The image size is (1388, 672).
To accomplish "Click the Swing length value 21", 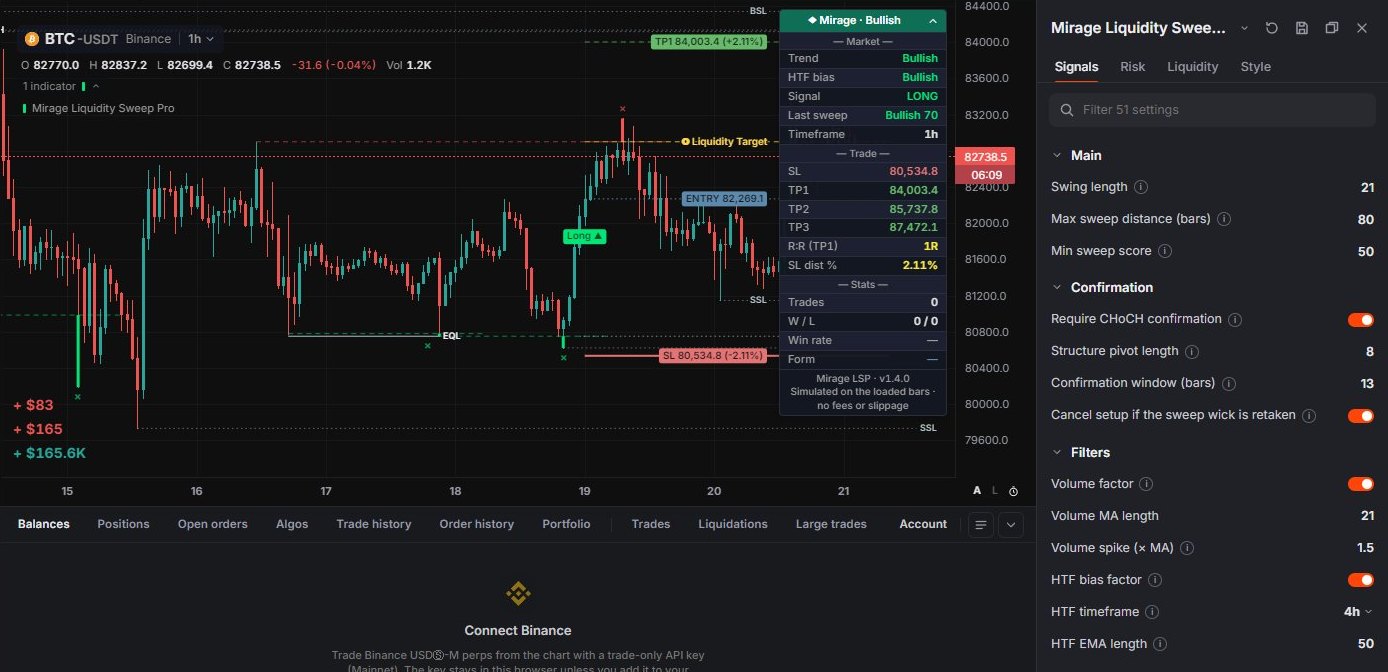I will 1367,187.
